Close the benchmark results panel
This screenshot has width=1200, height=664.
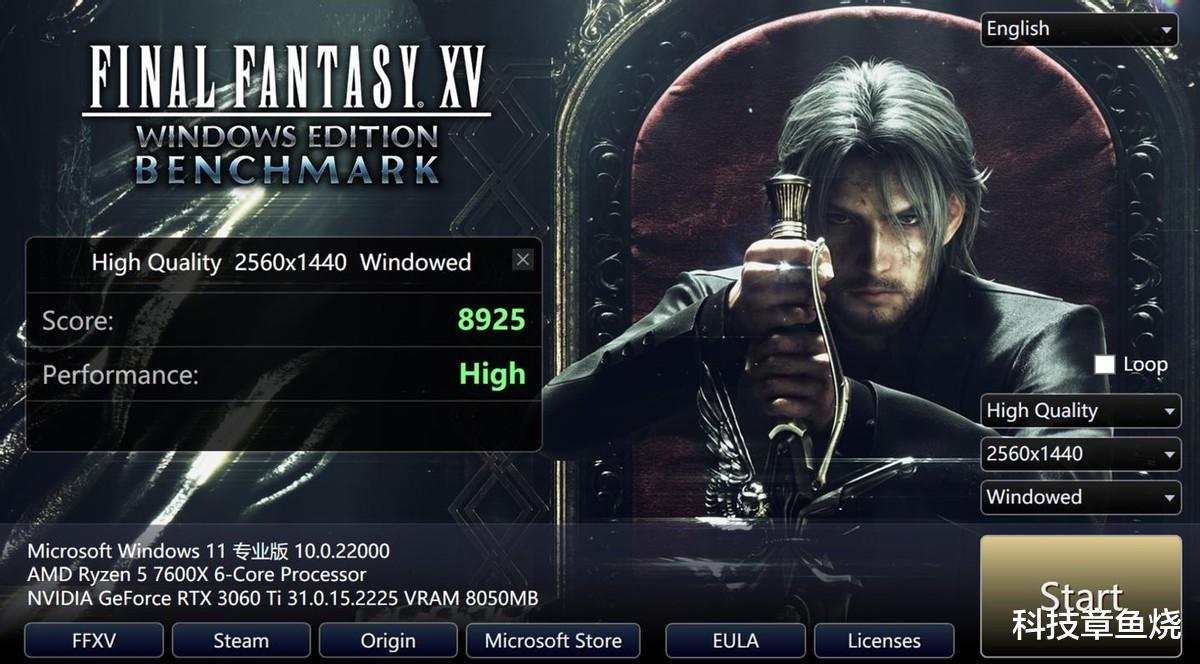click(x=522, y=260)
